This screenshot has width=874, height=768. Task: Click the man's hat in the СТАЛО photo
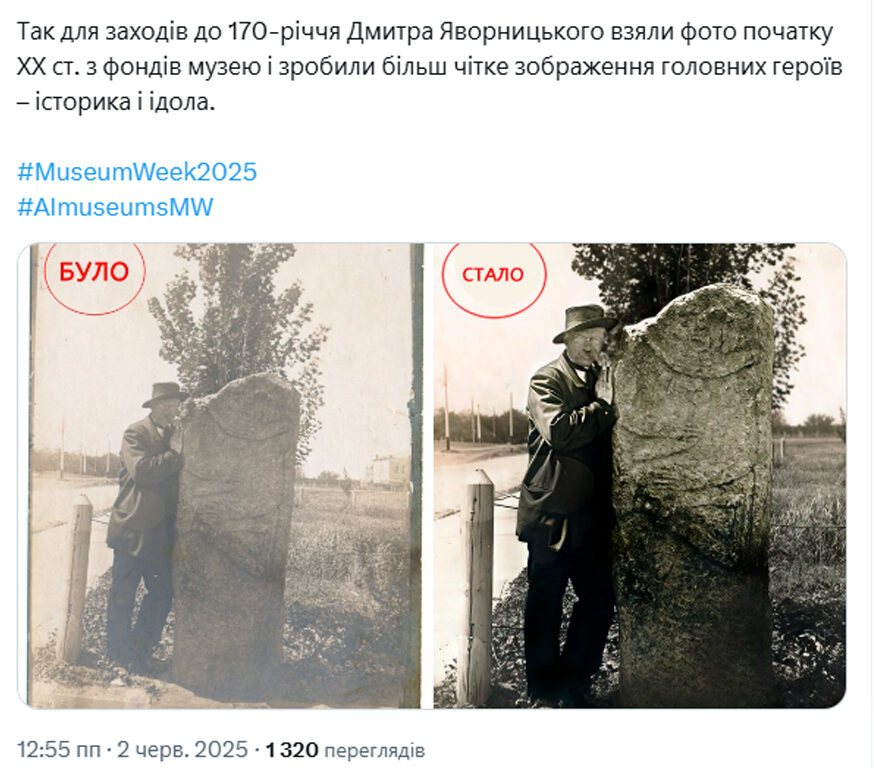pos(584,322)
